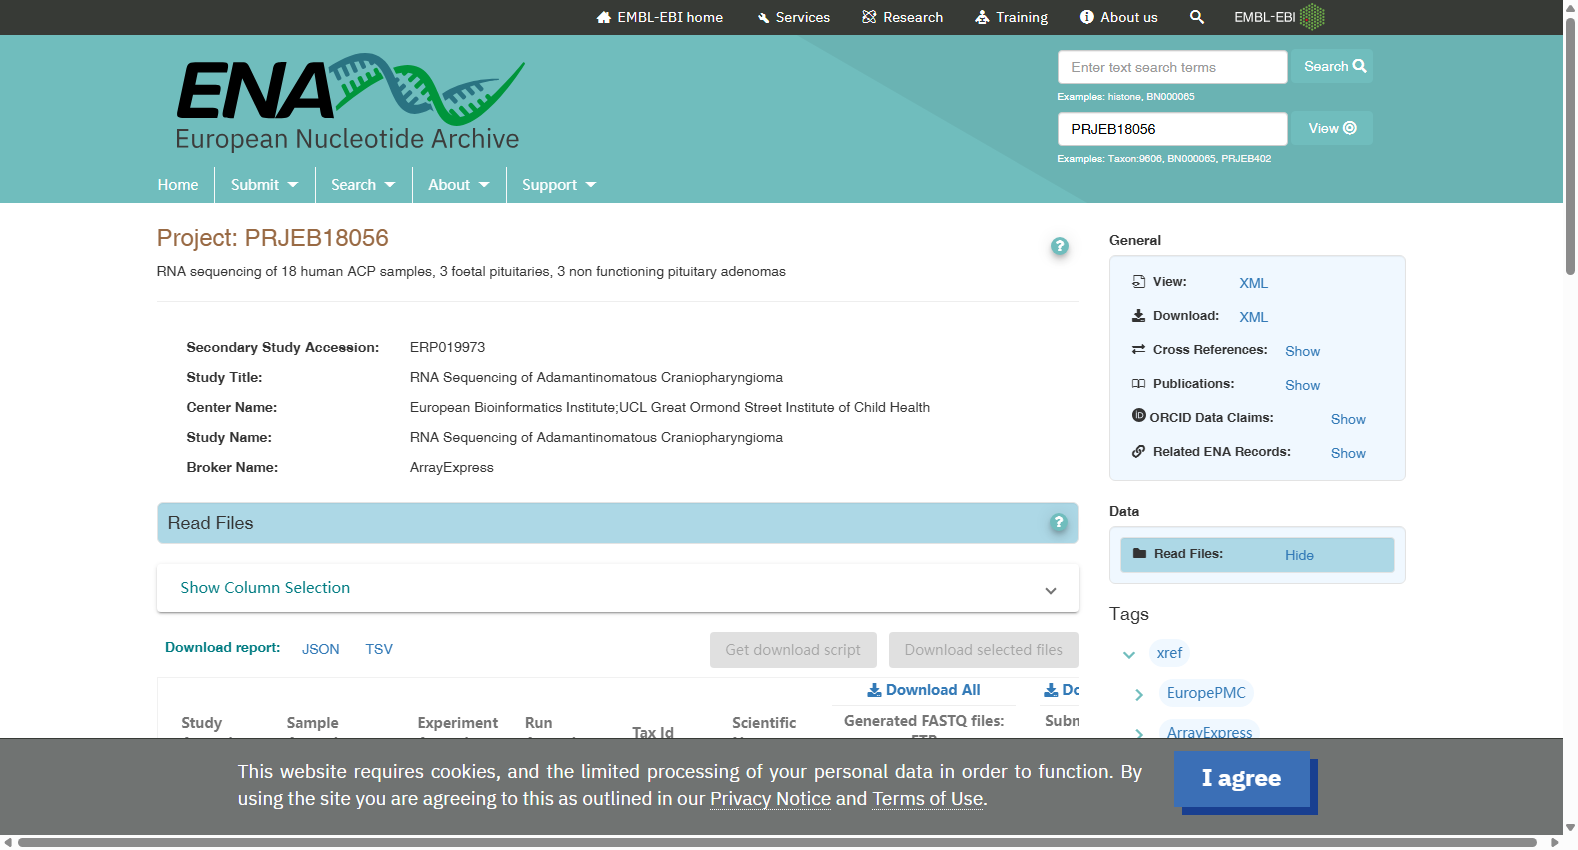Go to the ENA Home tab
Screen dimensions: 1578x850
click(x=178, y=185)
